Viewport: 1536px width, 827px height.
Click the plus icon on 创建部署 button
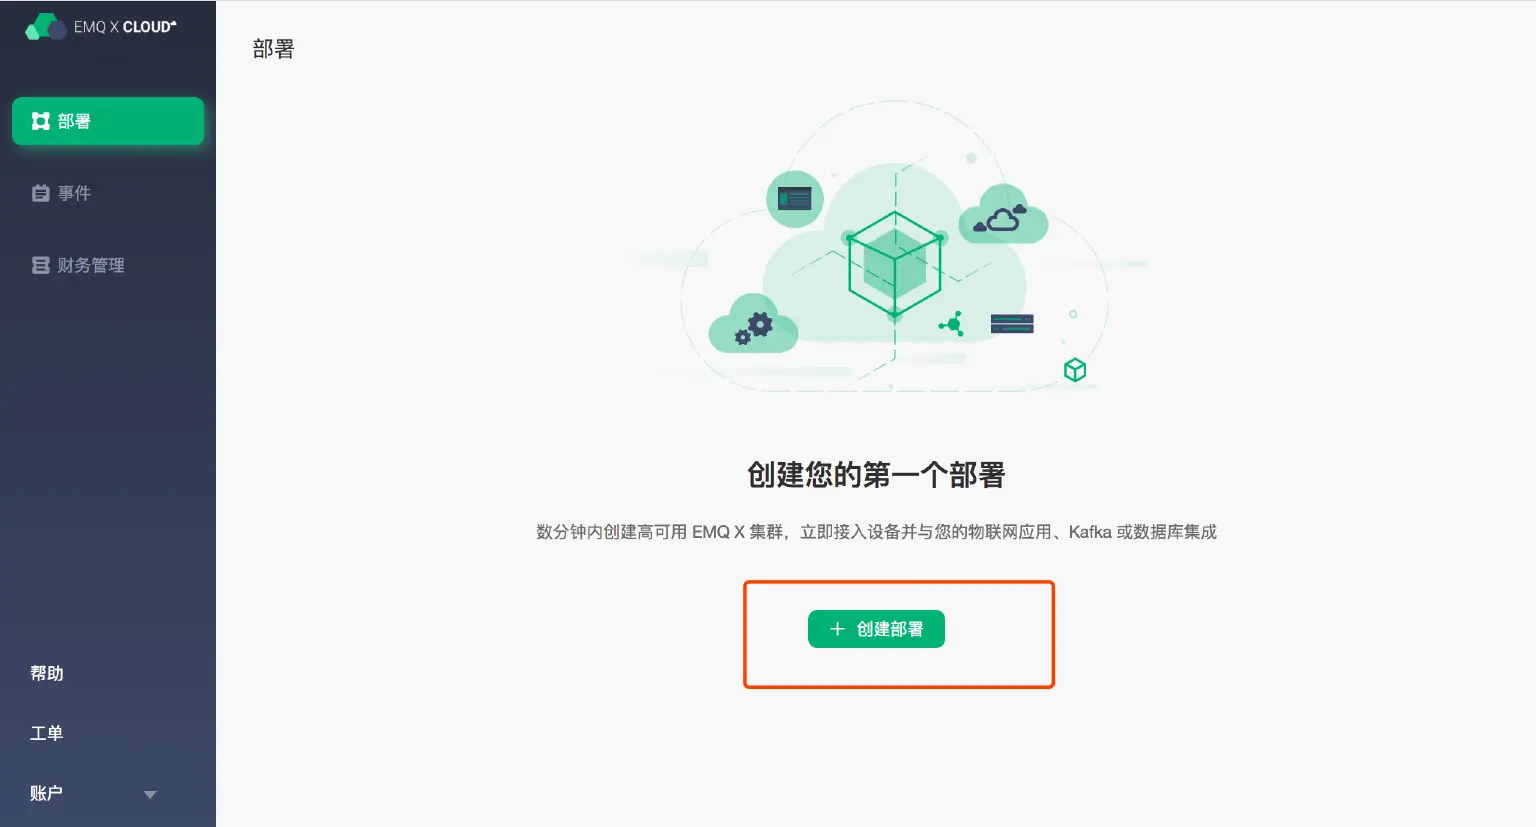[838, 629]
